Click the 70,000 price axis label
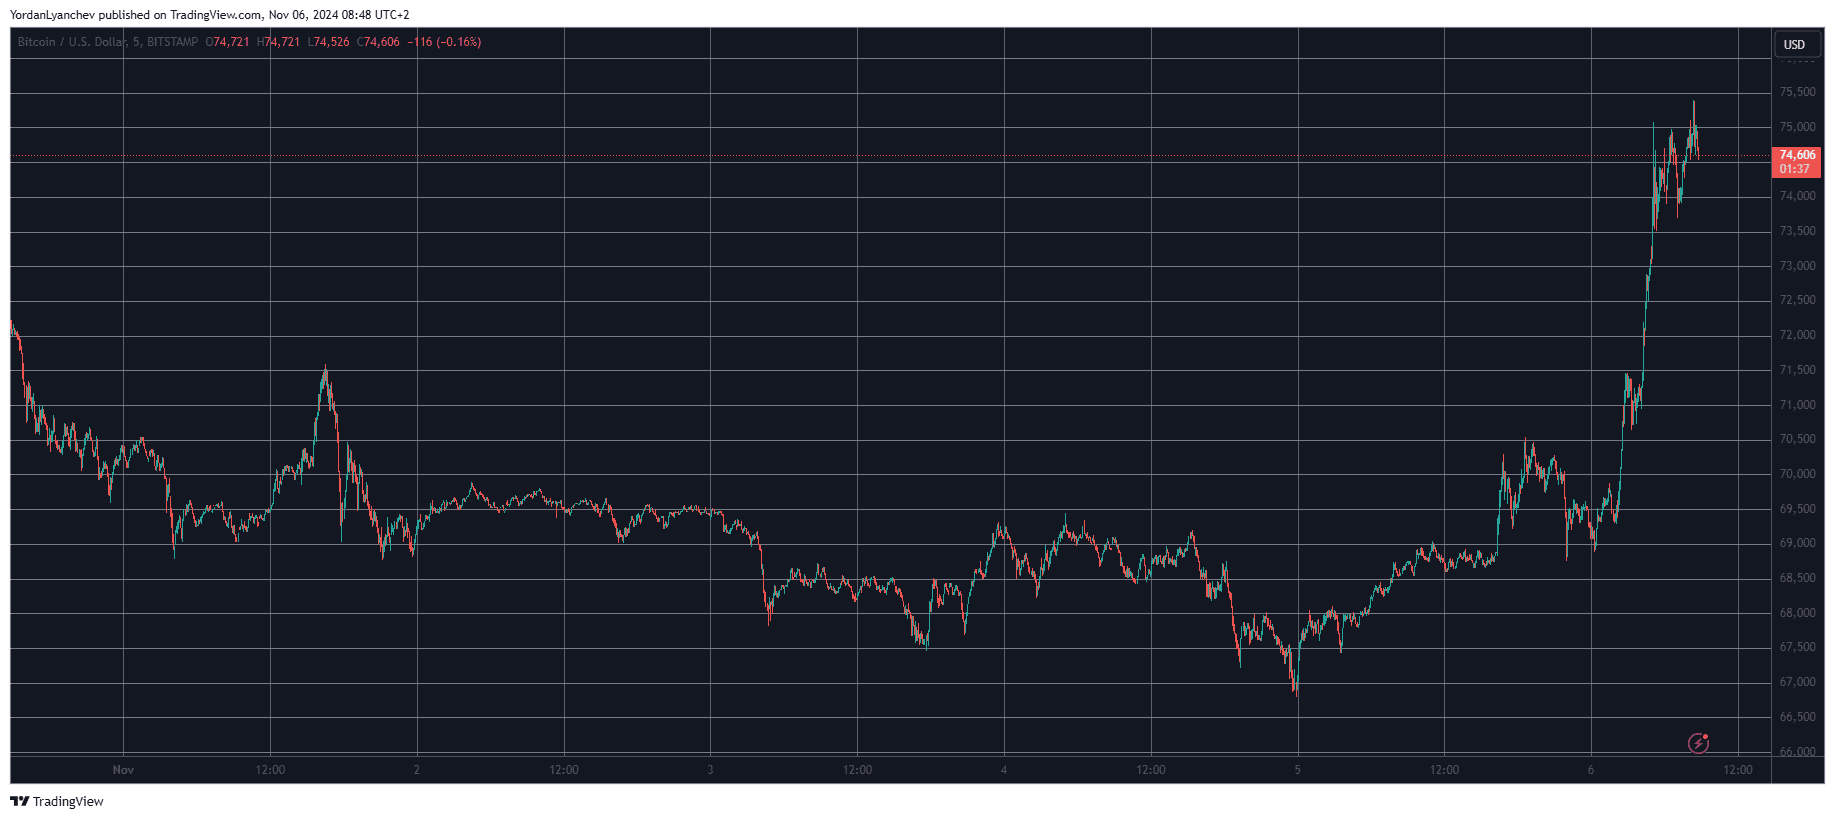 pos(1797,474)
